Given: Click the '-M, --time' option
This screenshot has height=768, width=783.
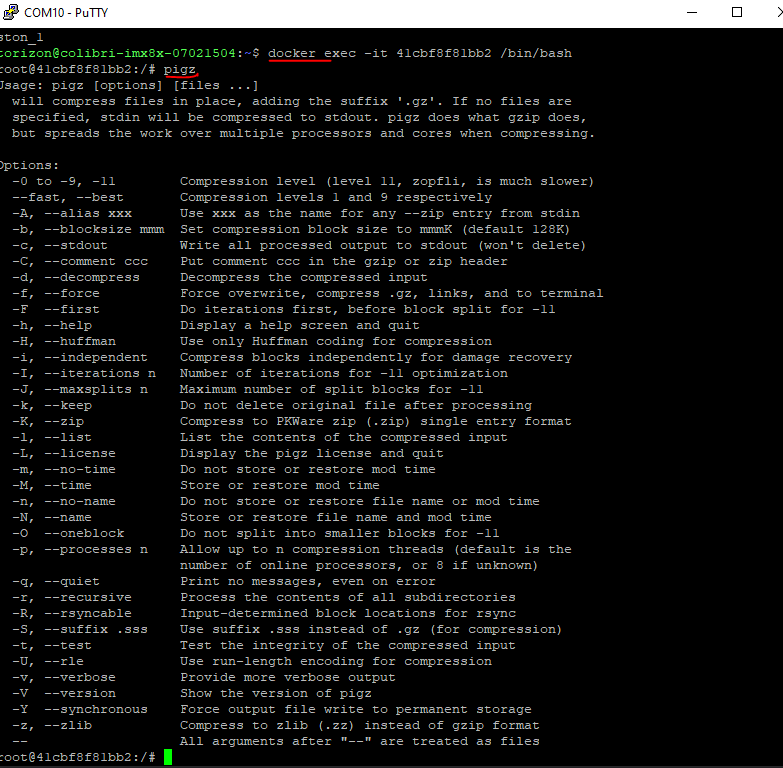Looking at the screenshot, I should pos(52,485).
